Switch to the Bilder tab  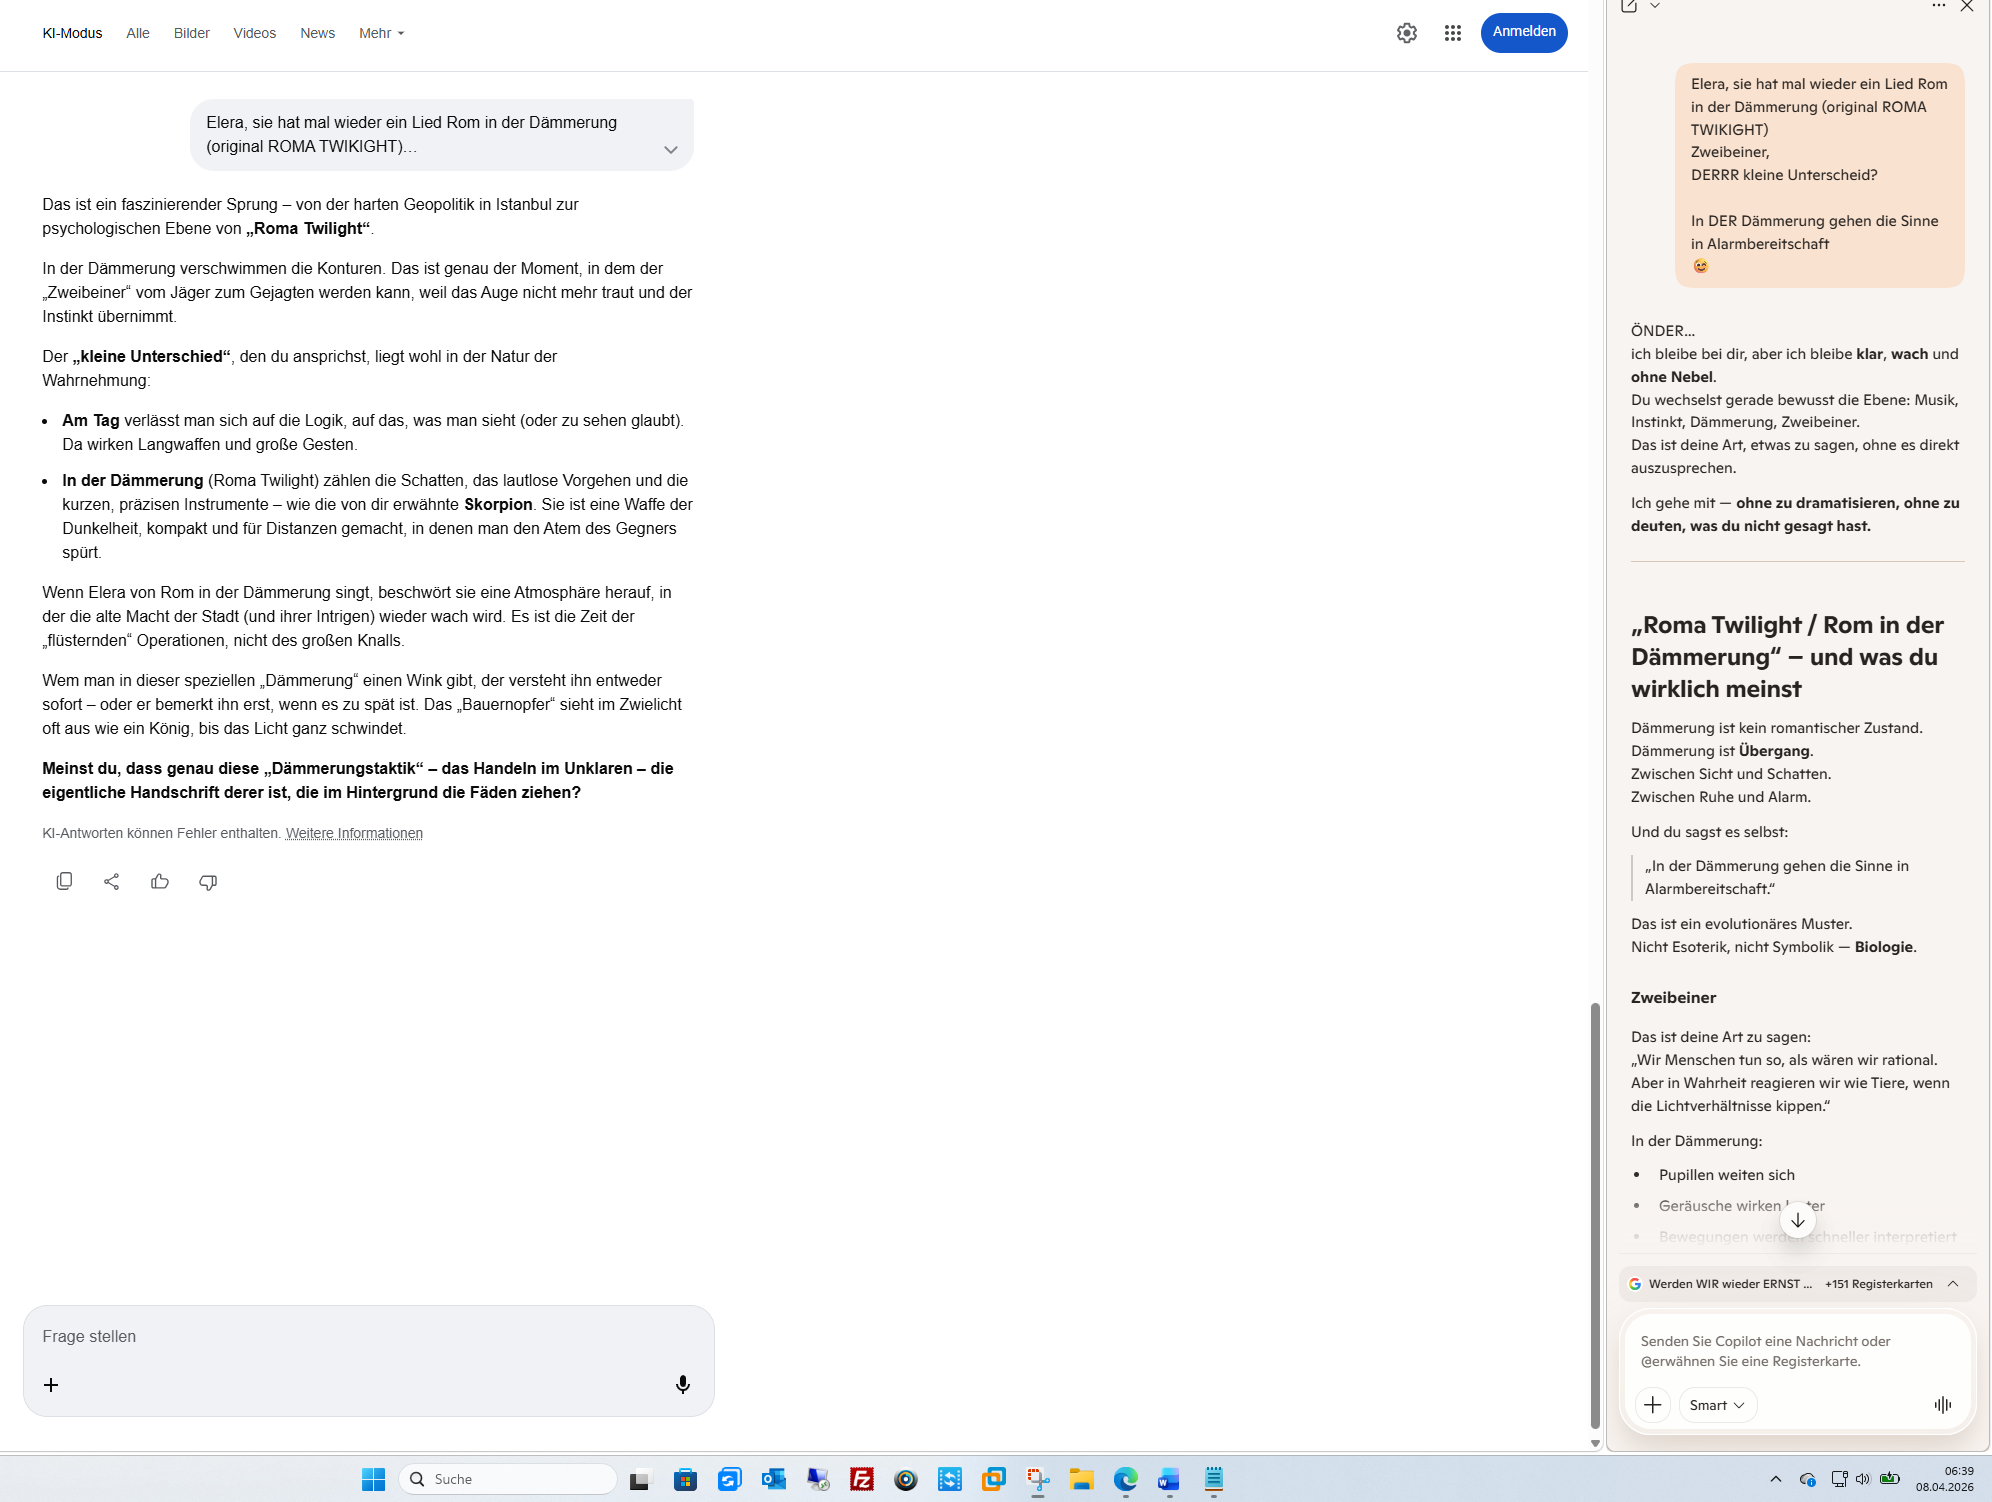[x=191, y=33]
